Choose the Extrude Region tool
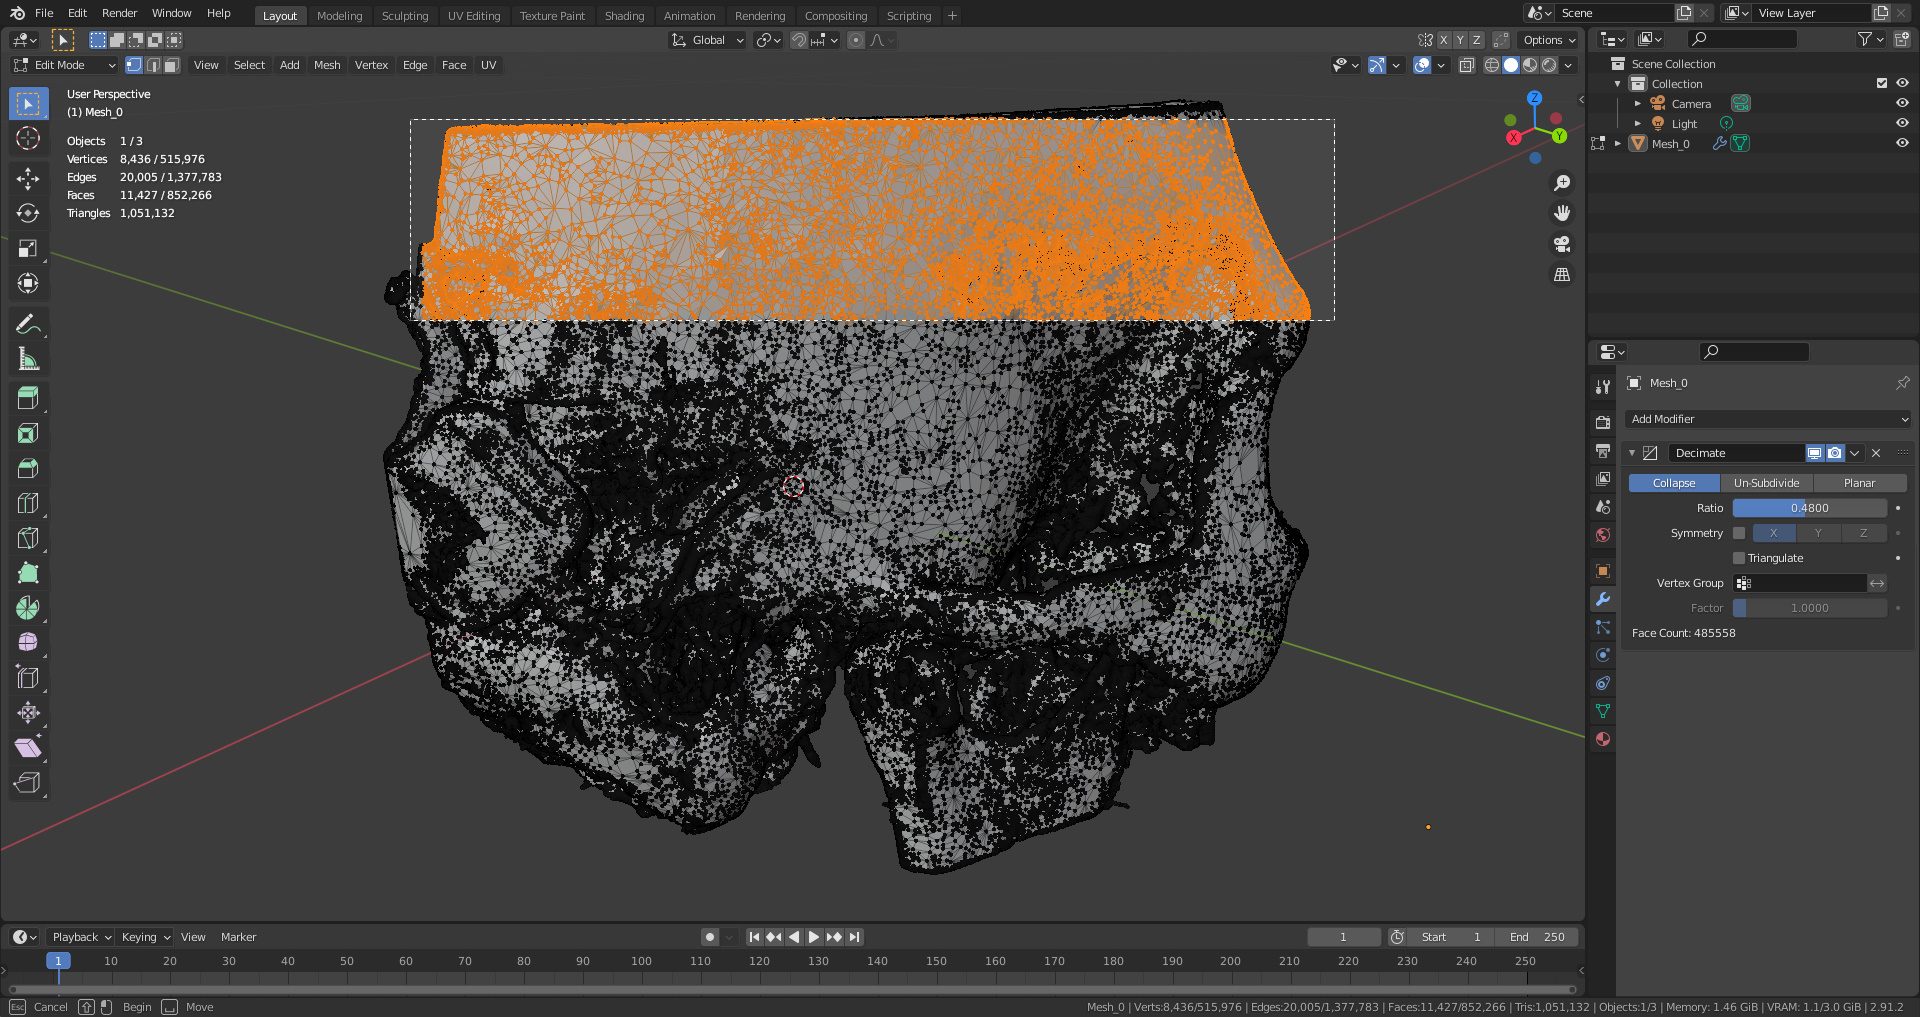This screenshot has width=1920, height=1017. (x=28, y=398)
